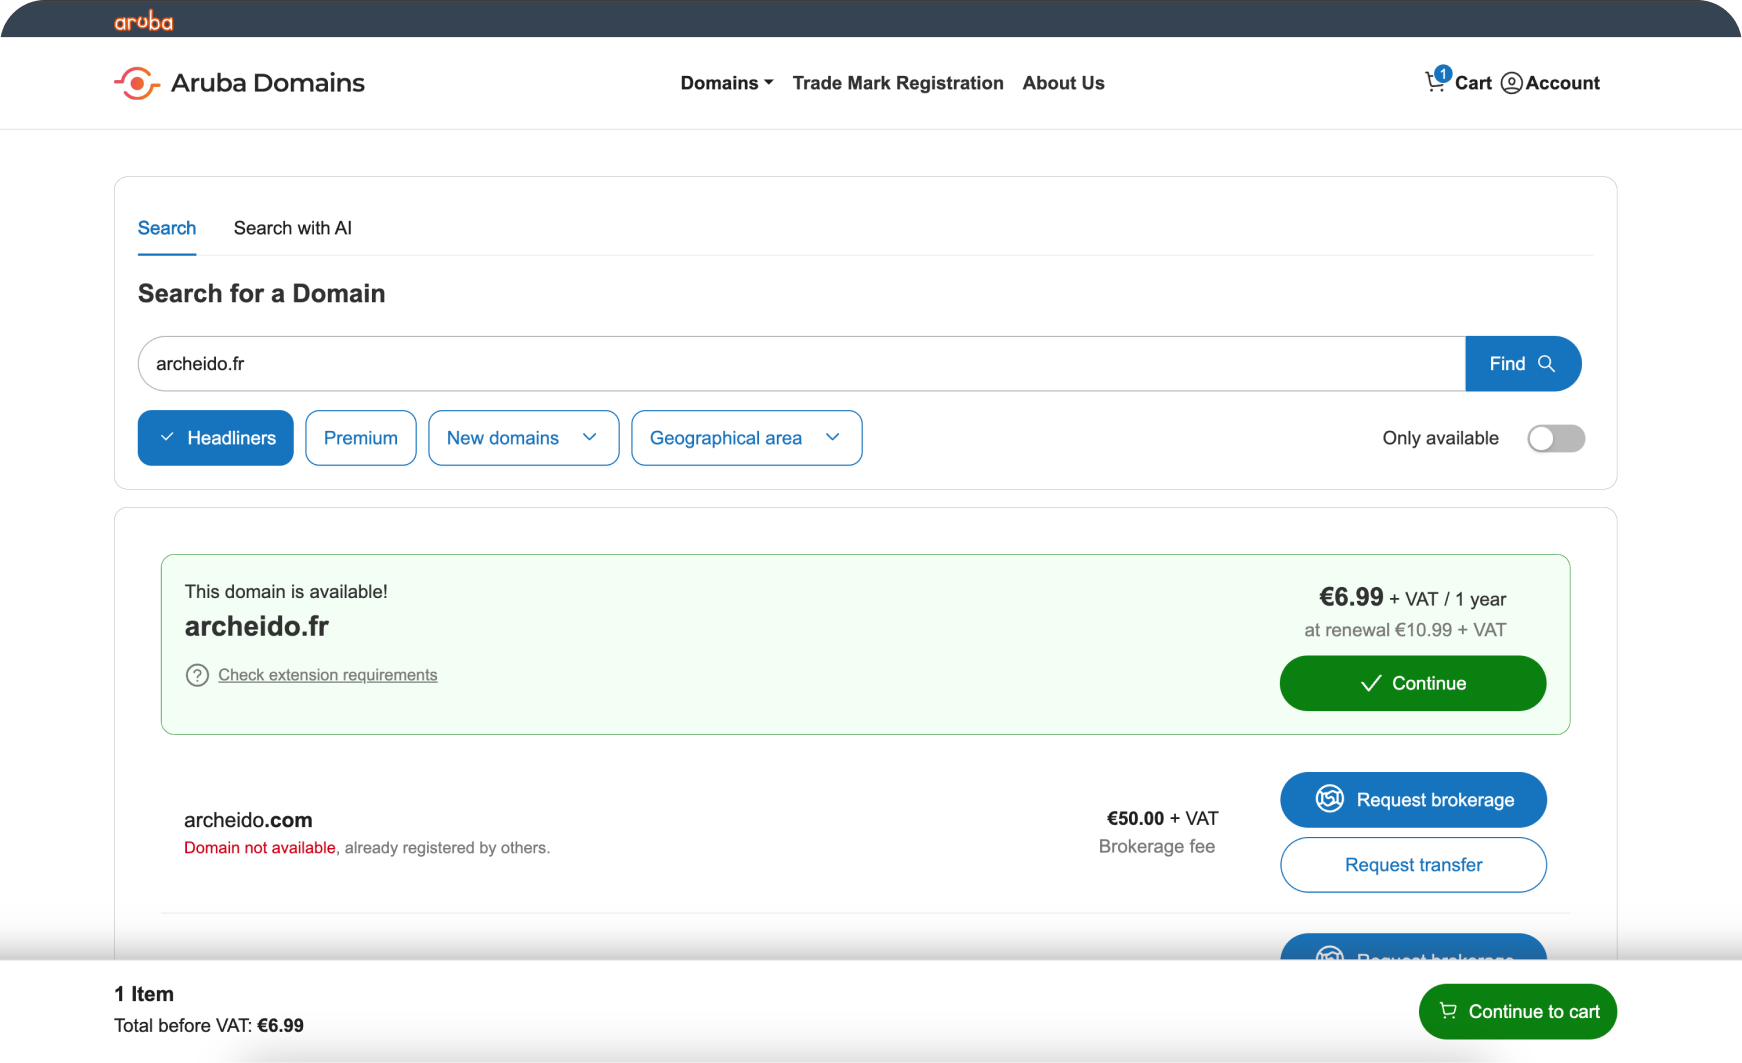Image resolution: width=1742 pixels, height=1063 pixels.
Task: Open the shopping cart icon
Action: point(1435,82)
